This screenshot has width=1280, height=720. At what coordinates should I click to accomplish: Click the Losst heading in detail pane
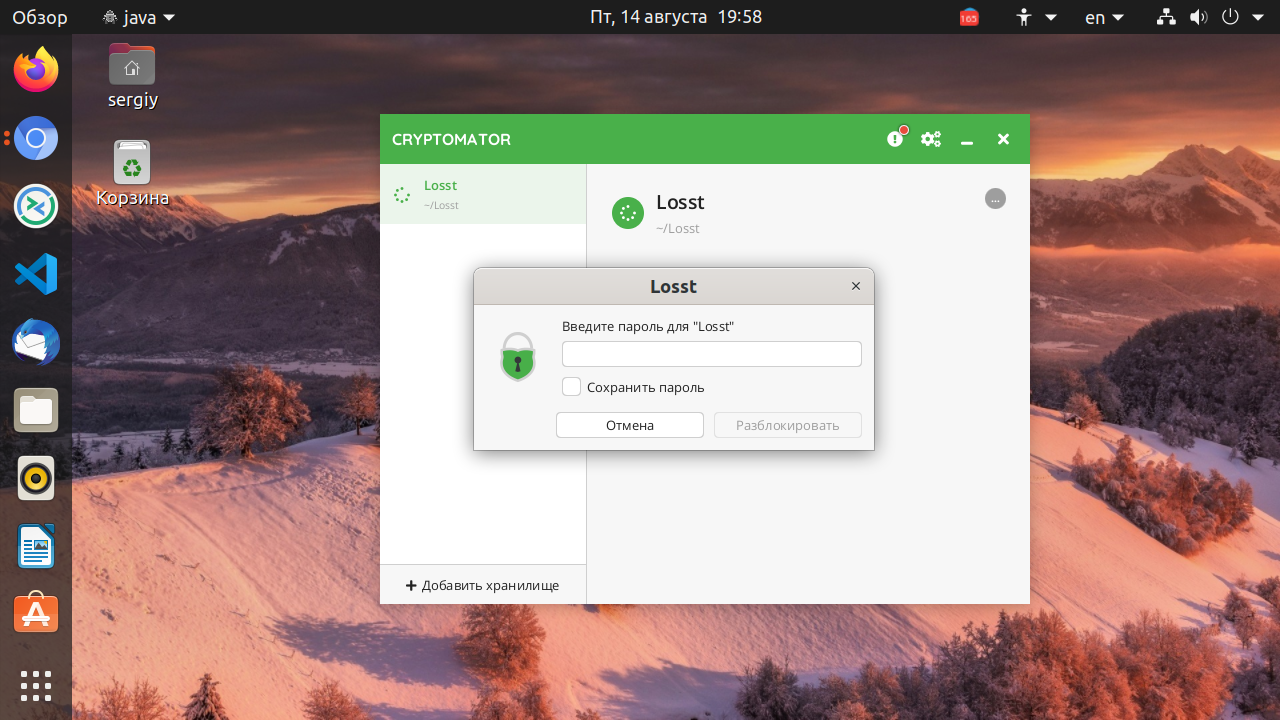[x=680, y=202]
